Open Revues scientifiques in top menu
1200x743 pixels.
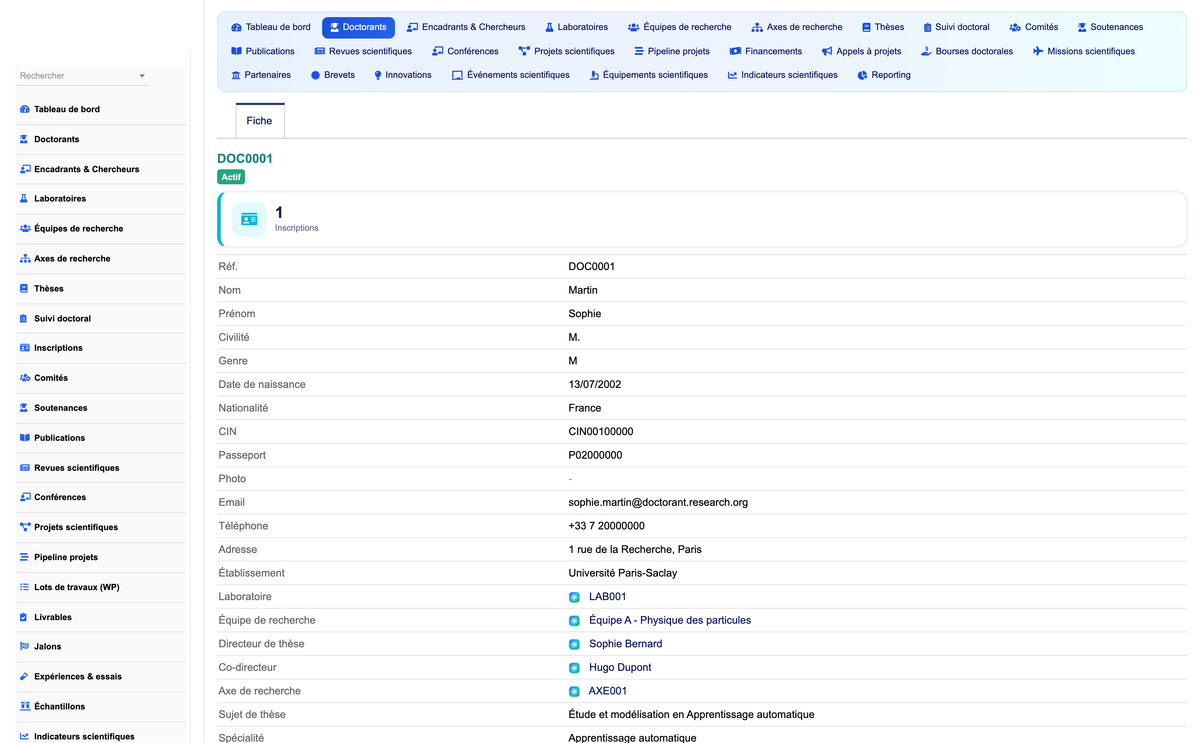[363, 51]
